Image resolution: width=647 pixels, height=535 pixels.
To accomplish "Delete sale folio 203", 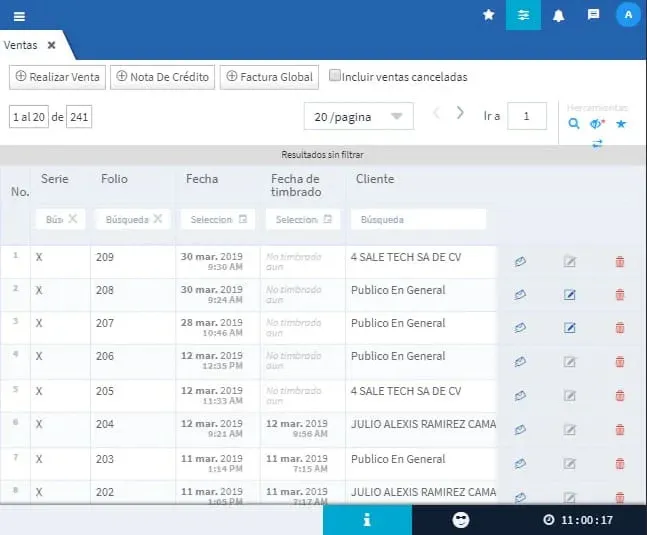I will [620, 464].
